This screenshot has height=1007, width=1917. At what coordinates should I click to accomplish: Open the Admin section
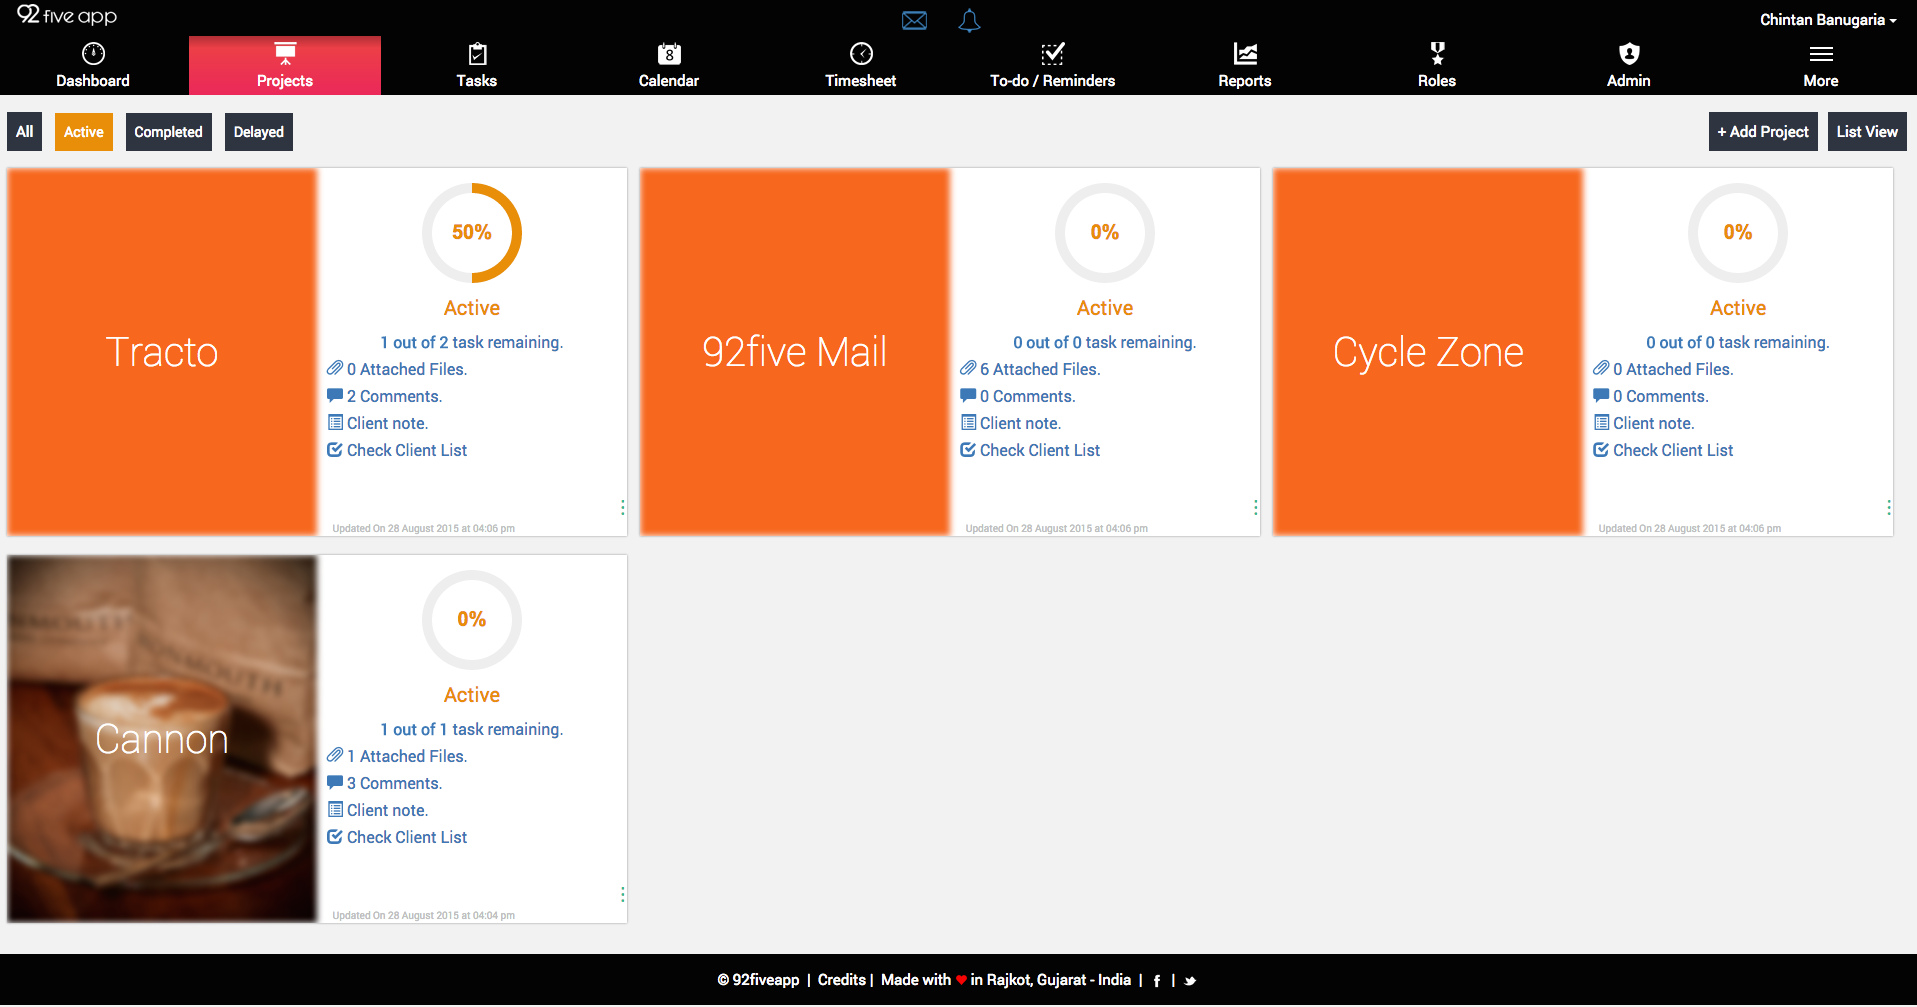tap(1629, 66)
